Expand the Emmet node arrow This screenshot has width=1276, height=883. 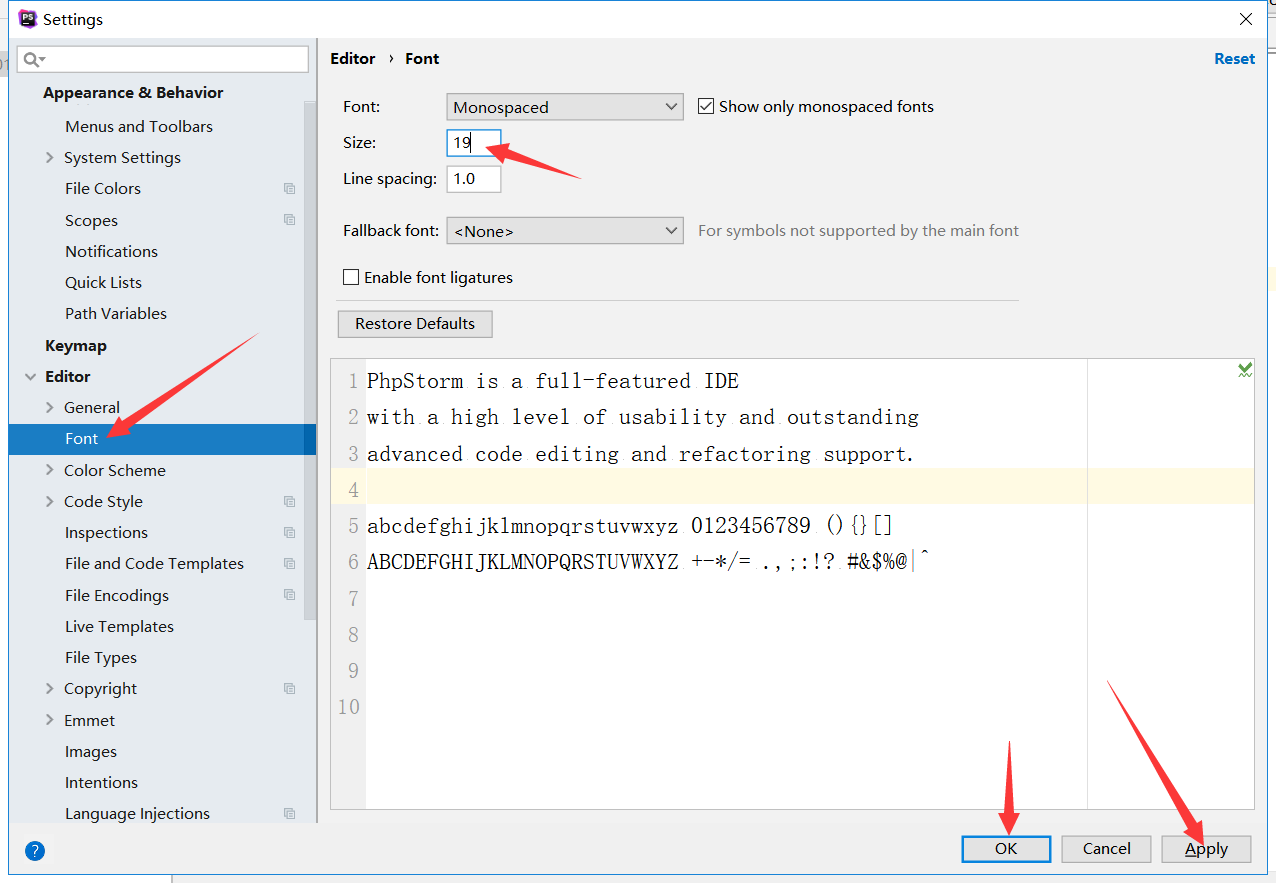pyautogui.click(x=50, y=720)
